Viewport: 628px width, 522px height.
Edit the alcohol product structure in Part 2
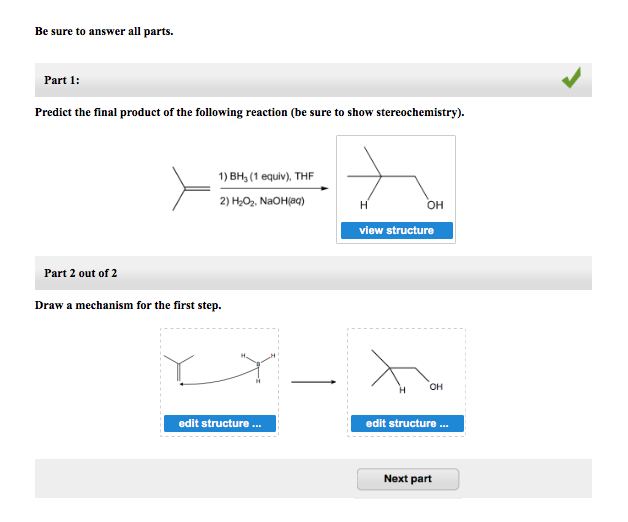pos(407,423)
